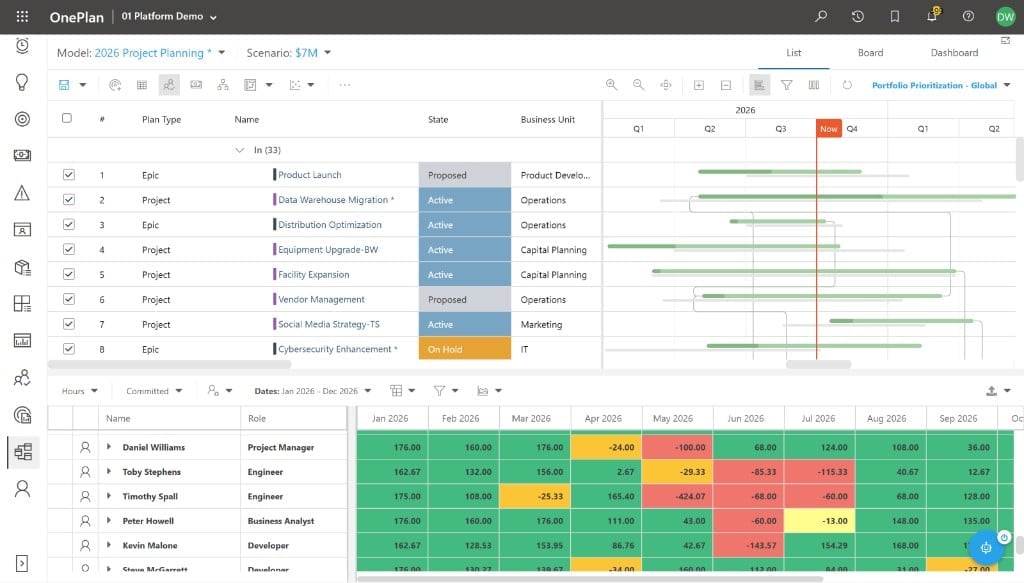This screenshot has height=583, width=1024.
Task: Open the Committed dropdown
Action: 154,391
